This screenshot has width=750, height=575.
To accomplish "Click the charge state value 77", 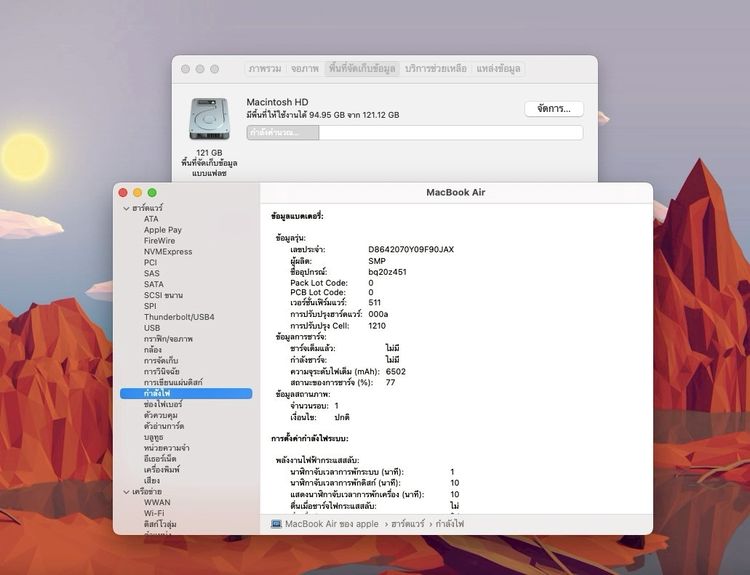I will click(390, 382).
